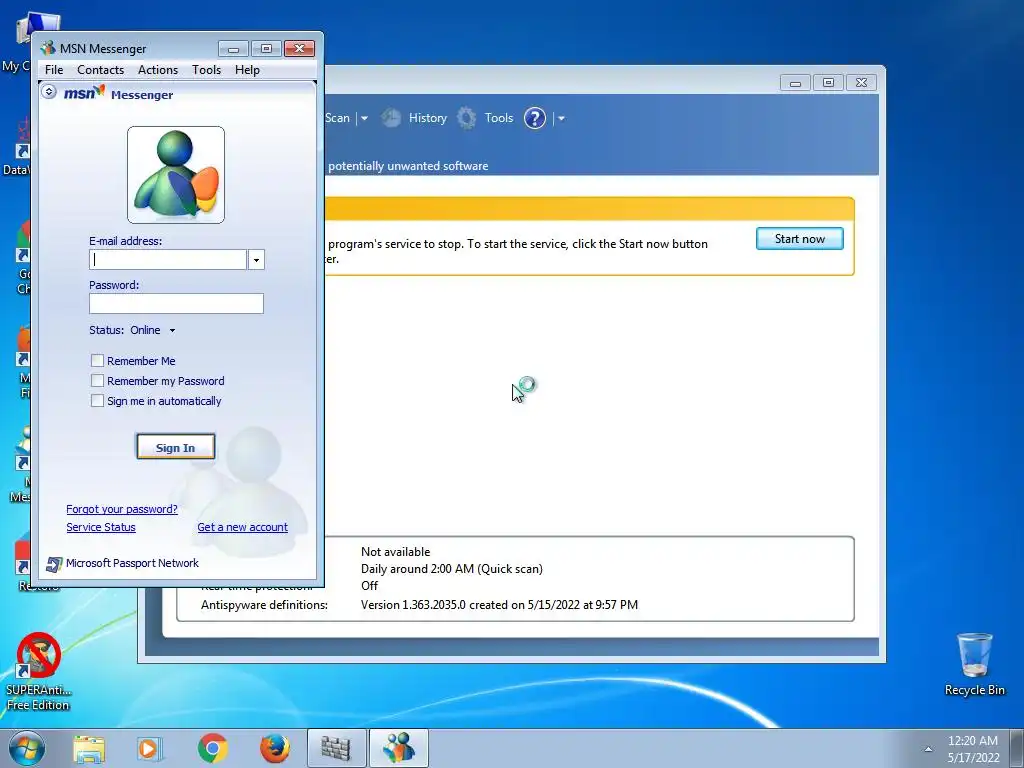Open the History clock icon in Defender

click(391, 118)
